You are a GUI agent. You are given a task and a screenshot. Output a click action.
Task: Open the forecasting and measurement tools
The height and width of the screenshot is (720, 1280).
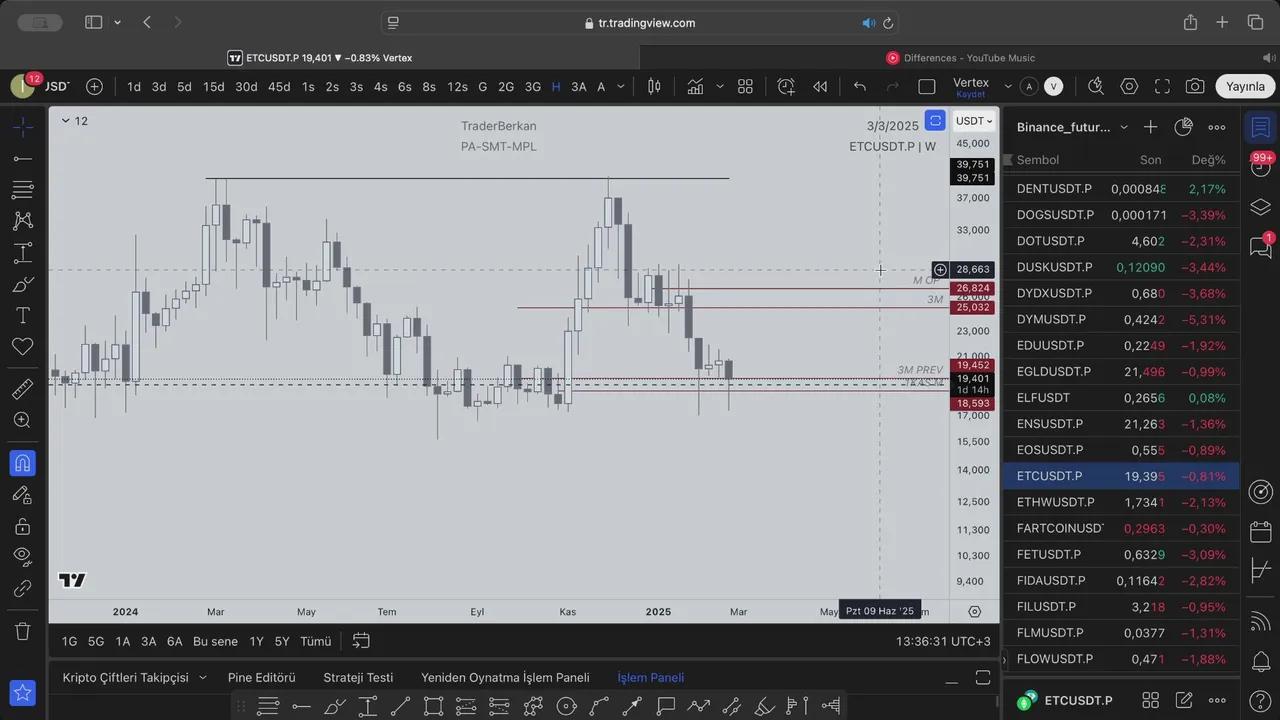(x=22, y=253)
